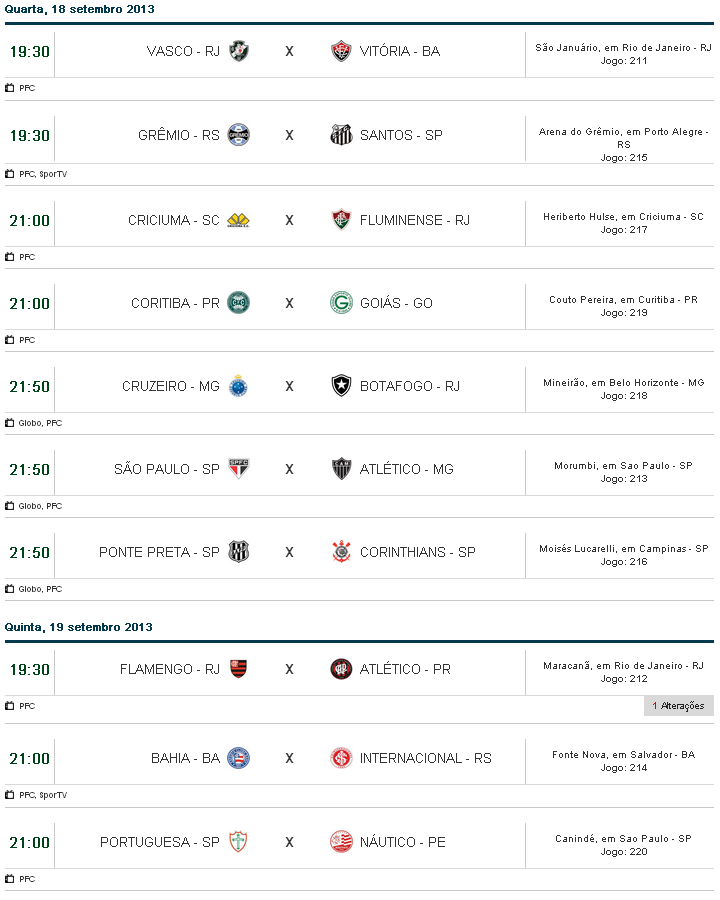Click the Quinta, 19 setembro 2013 header
The width and height of the screenshot is (720, 900).
(78, 627)
